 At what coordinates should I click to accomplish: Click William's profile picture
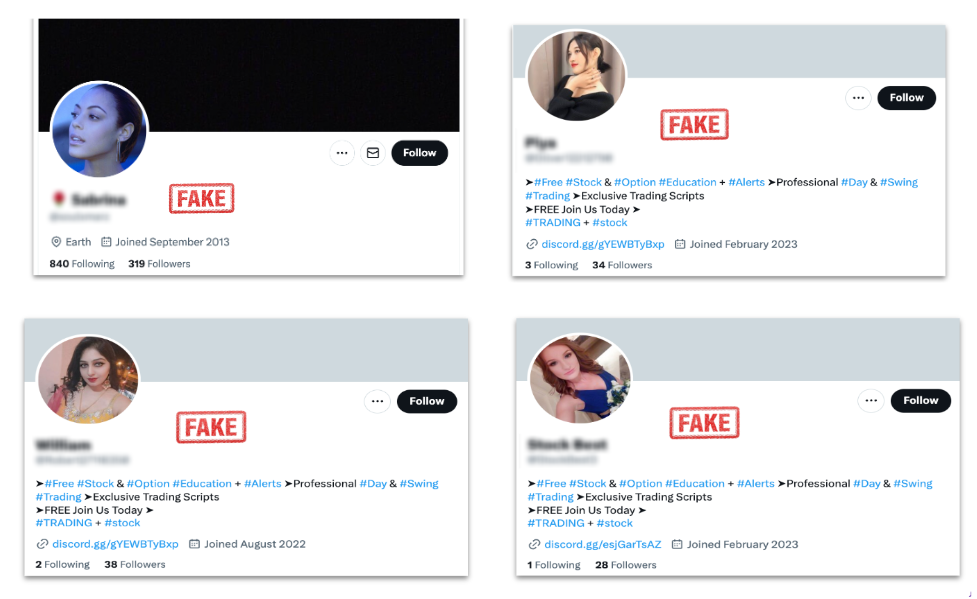(x=87, y=377)
